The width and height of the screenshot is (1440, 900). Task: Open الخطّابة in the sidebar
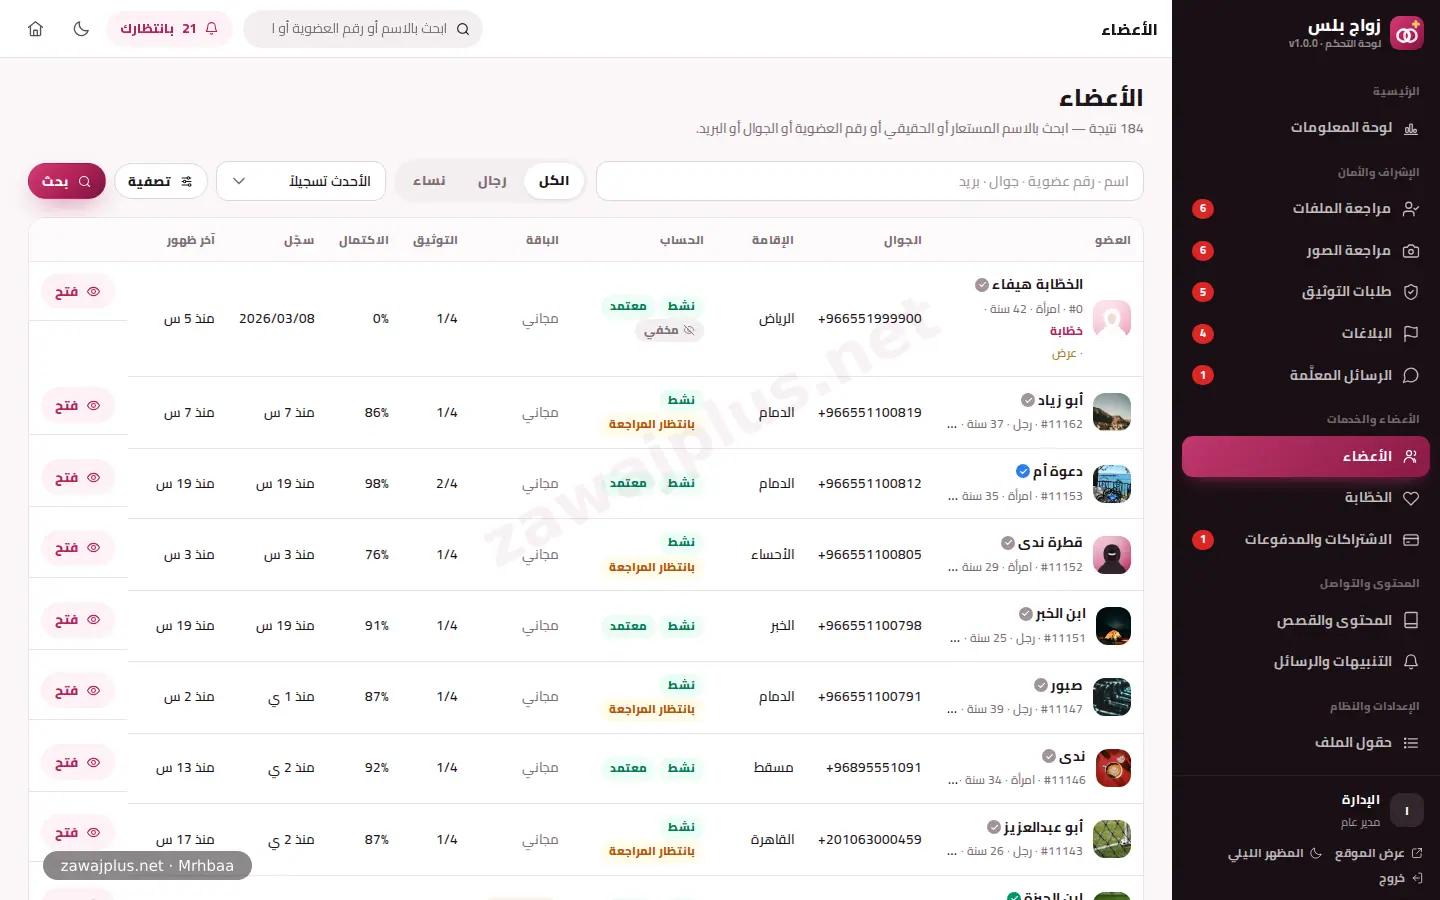point(1306,497)
